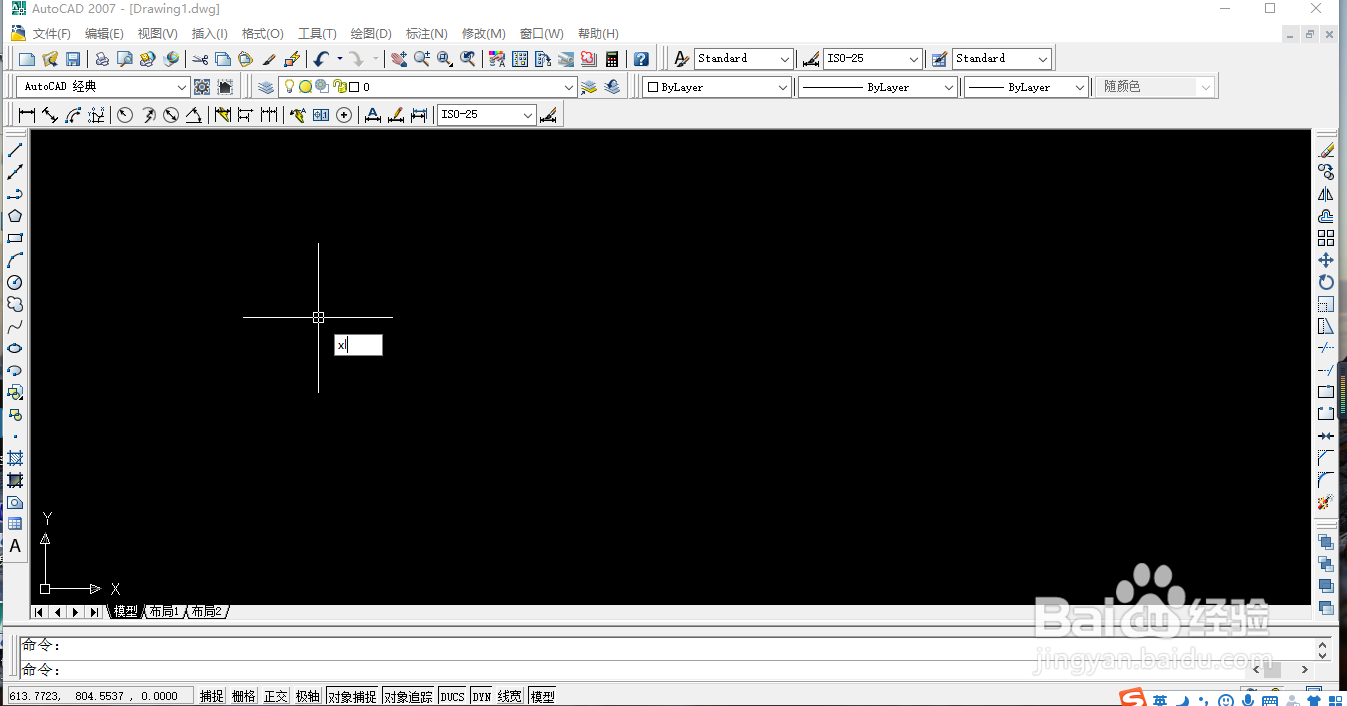
Task: Open the 编辑(E) menu
Action: pos(104,34)
